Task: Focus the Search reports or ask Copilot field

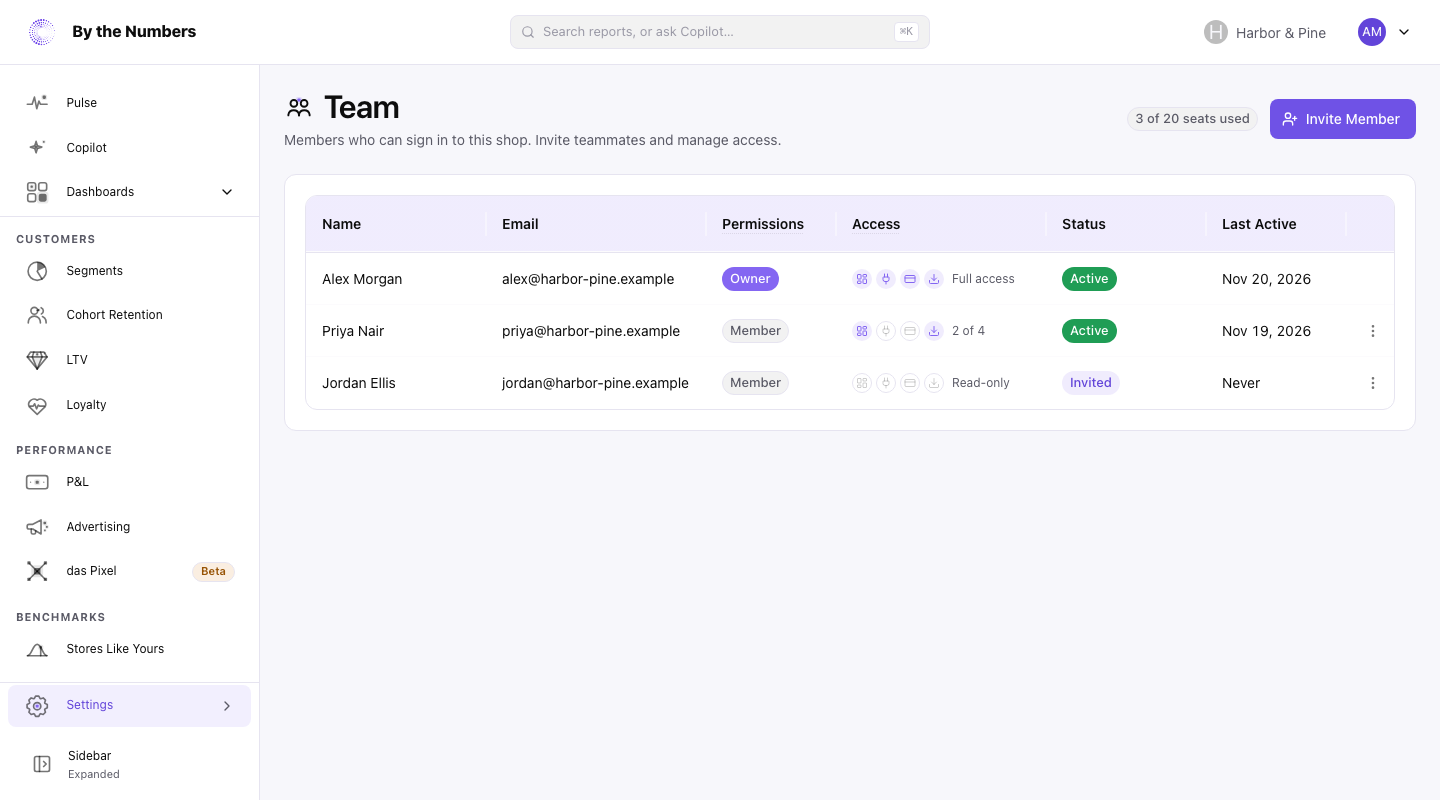Action: tap(720, 32)
